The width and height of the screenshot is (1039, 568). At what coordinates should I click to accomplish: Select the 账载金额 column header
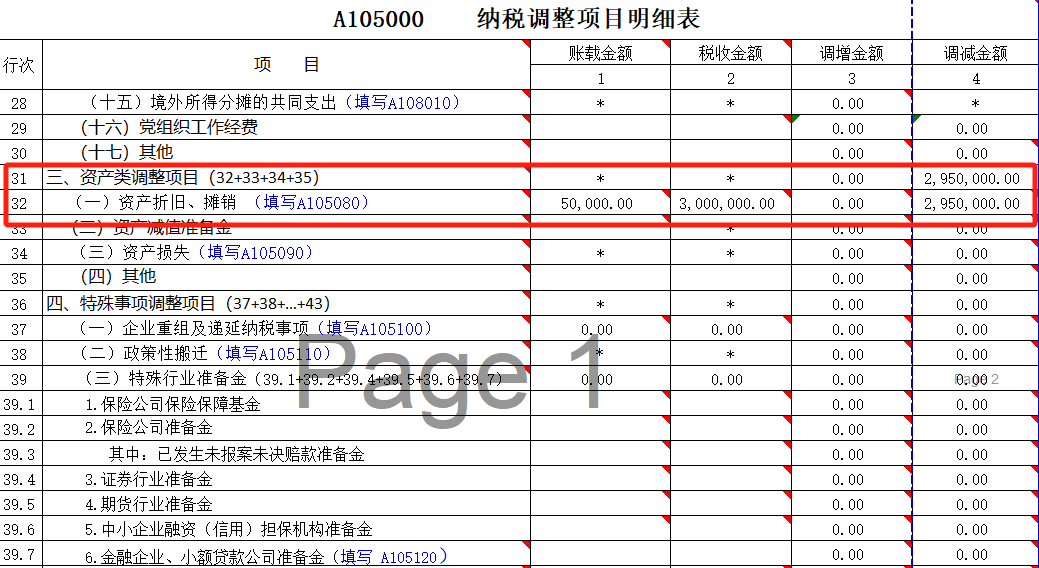(x=600, y=53)
